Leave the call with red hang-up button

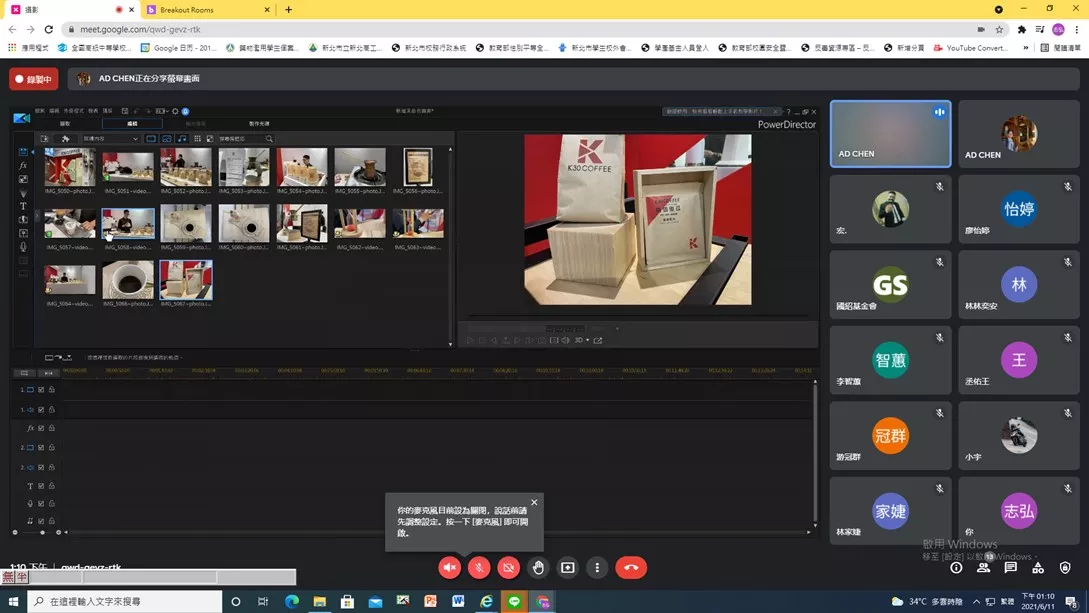631,567
